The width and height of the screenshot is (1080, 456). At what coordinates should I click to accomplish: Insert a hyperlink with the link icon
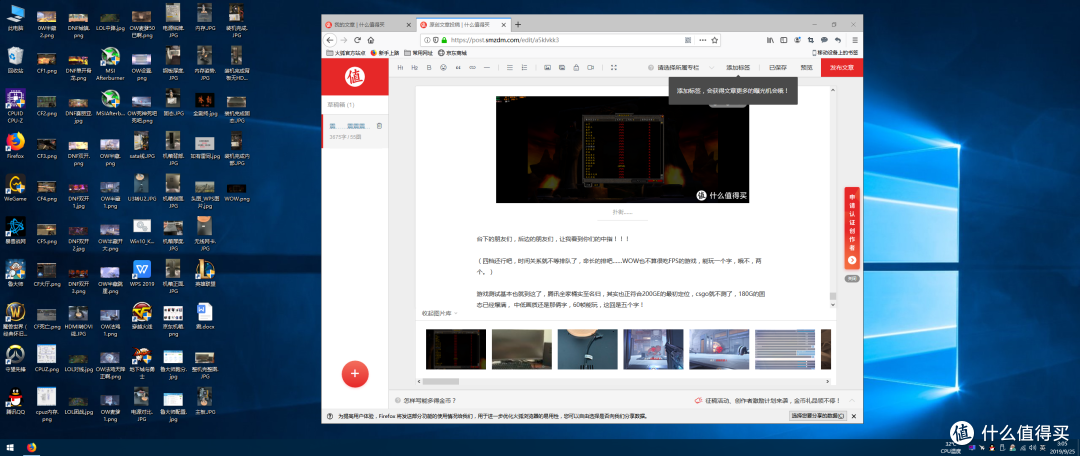[472, 68]
